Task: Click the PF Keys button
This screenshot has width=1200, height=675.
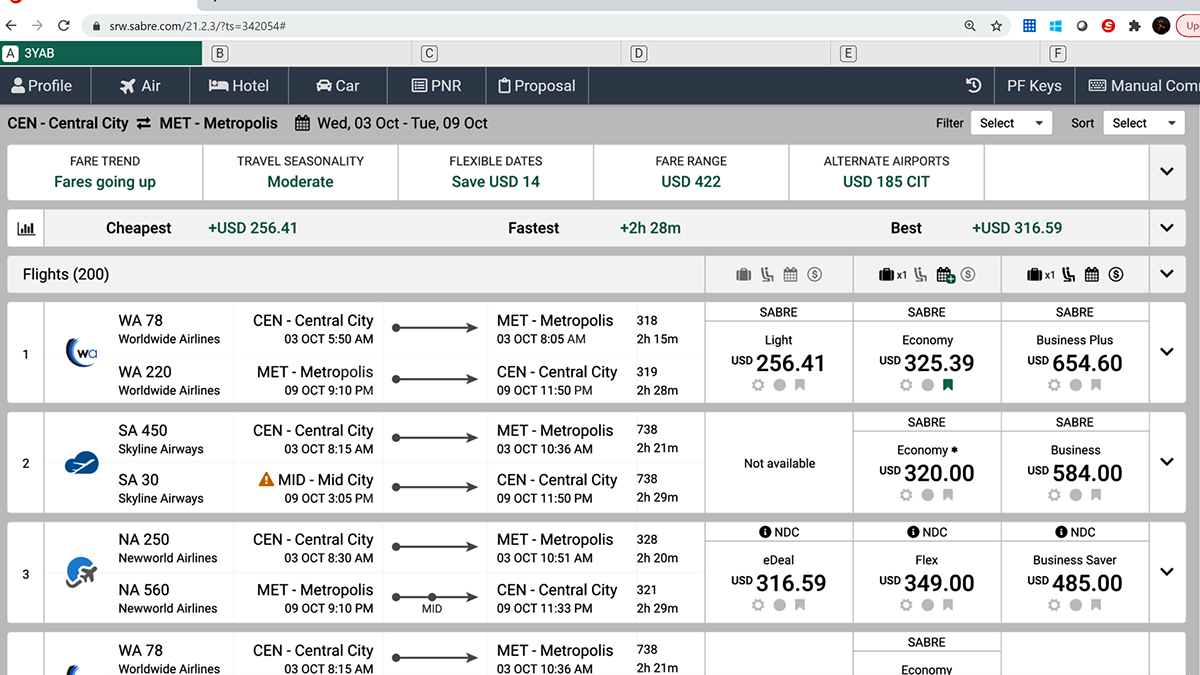Action: coord(1034,86)
